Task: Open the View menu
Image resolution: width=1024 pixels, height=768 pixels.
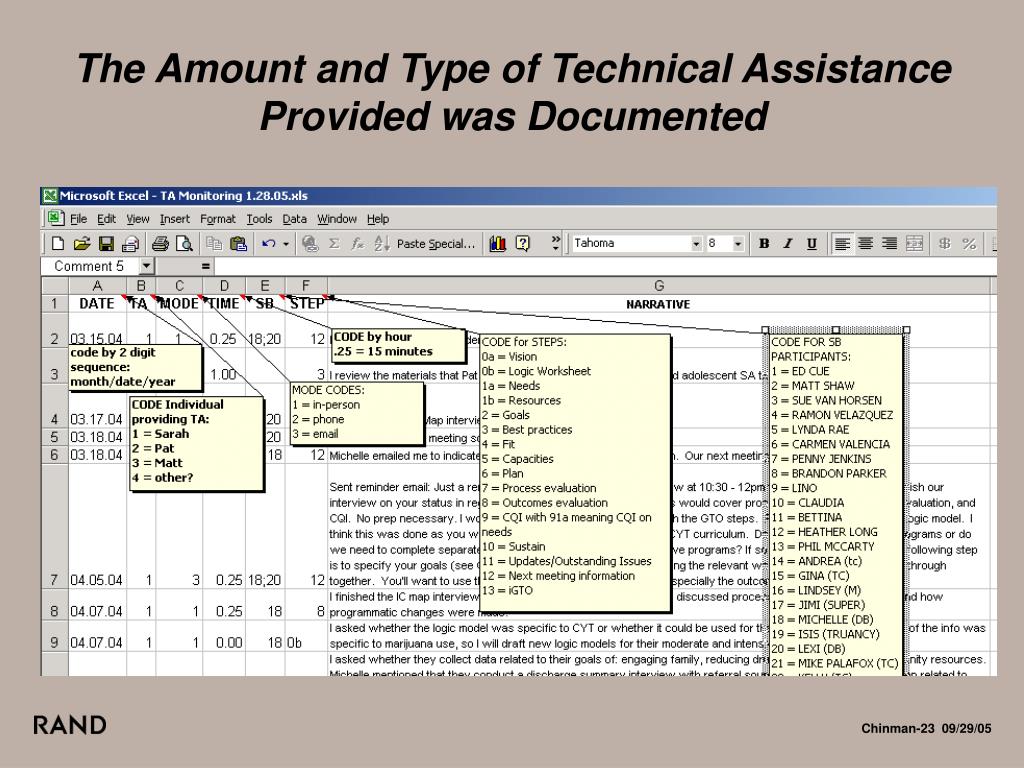Action: tap(138, 219)
